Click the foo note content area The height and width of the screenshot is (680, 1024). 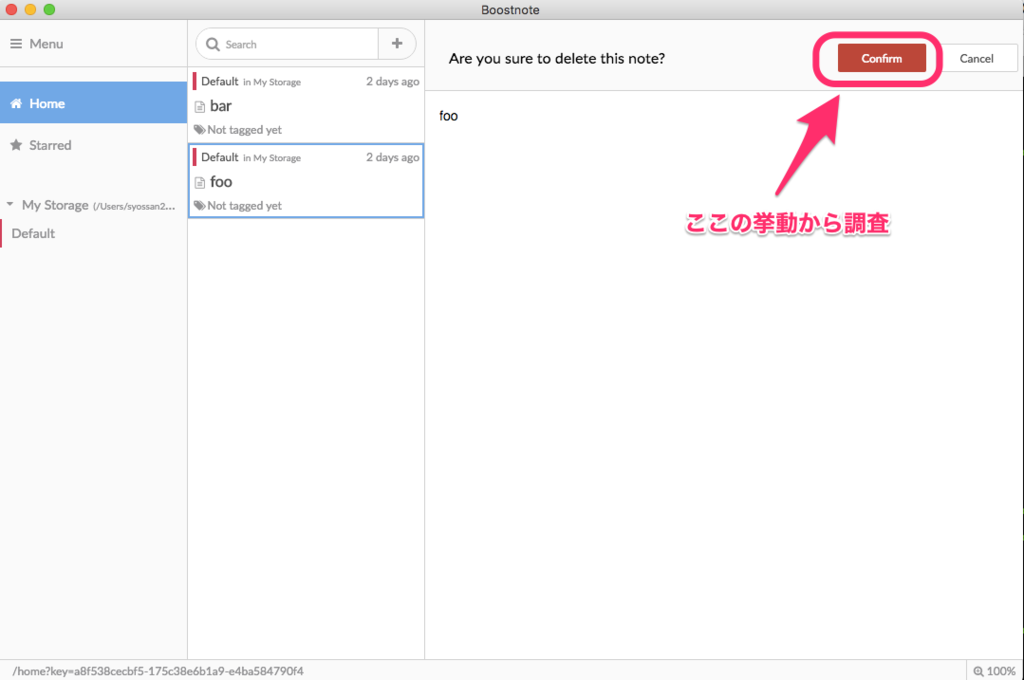pos(724,376)
